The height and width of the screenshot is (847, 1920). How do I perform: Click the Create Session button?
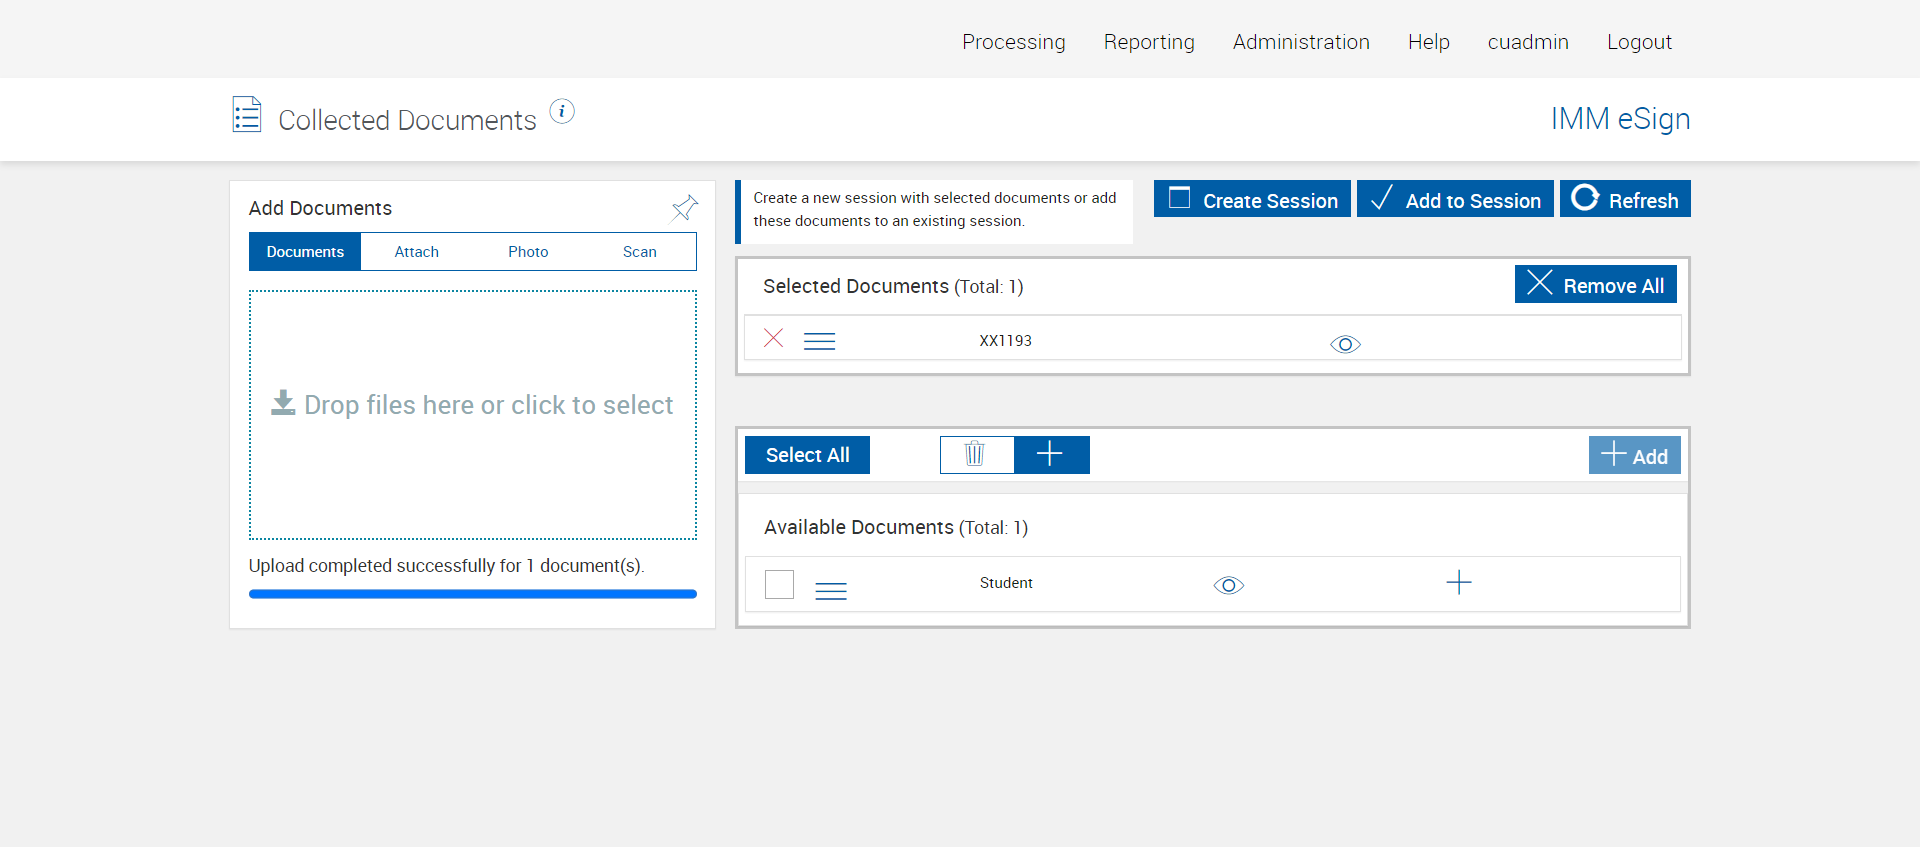pos(1252,199)
